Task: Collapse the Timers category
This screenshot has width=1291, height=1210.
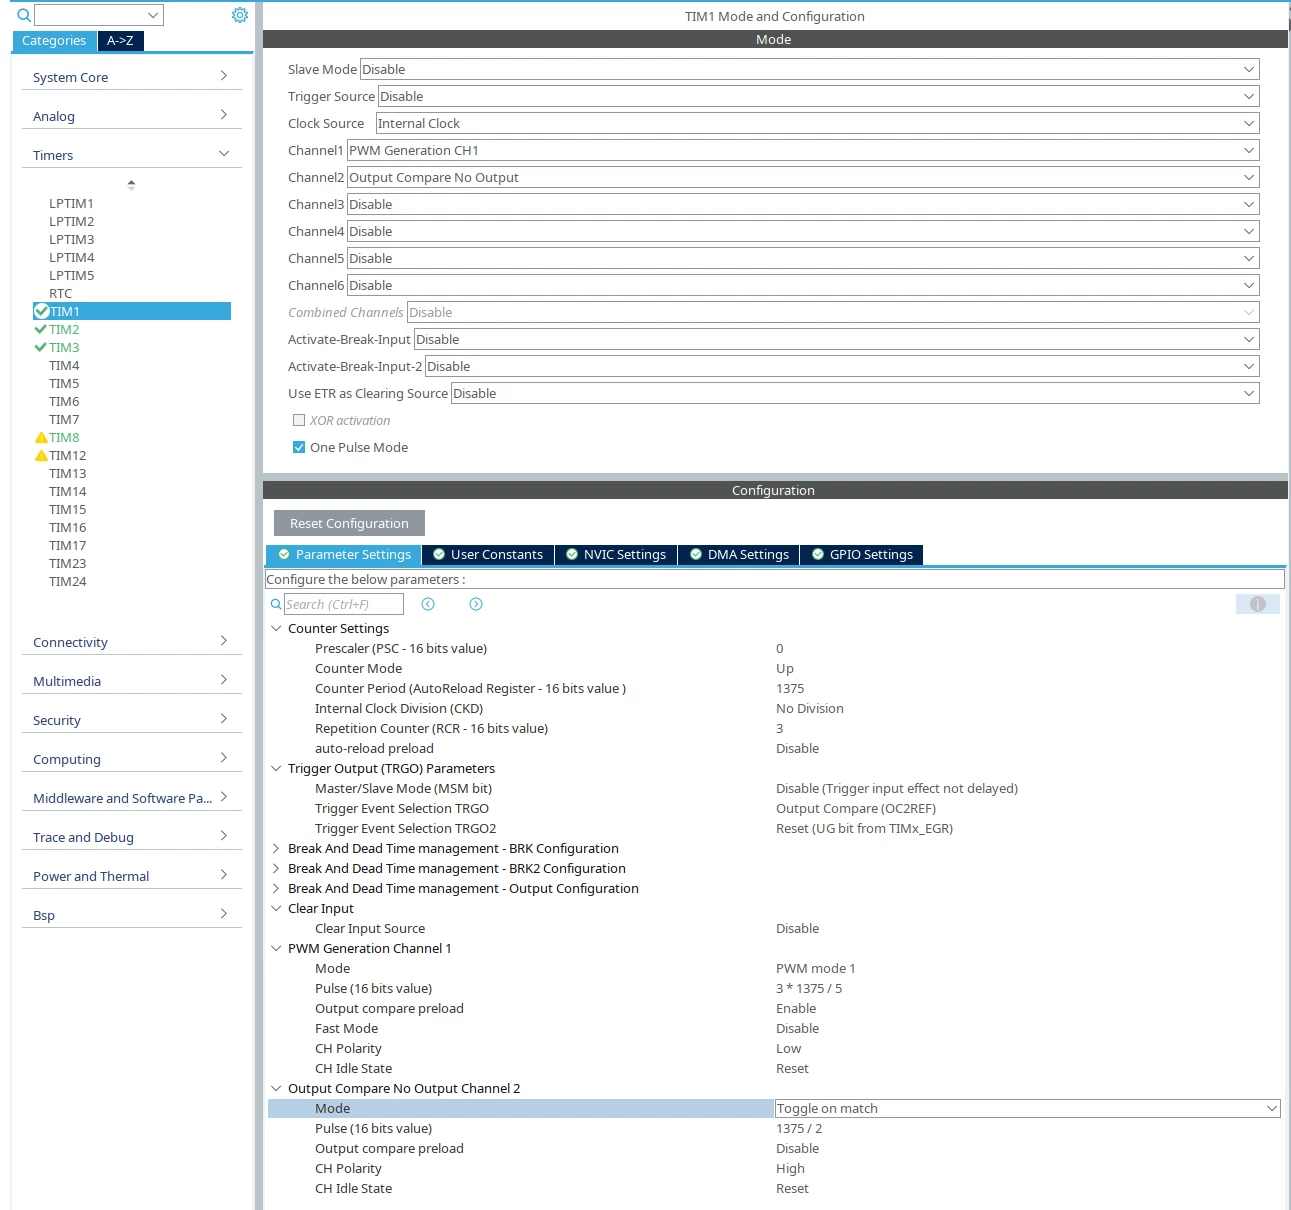Action: coord(131,155)
